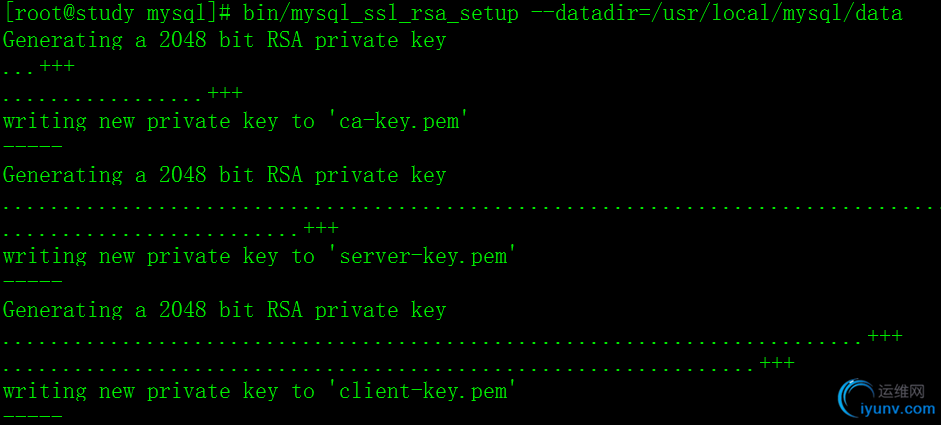Click the dashed line below ca-key.pem
The width and height of the screenshot is (941, 425).
click(33, 146)
